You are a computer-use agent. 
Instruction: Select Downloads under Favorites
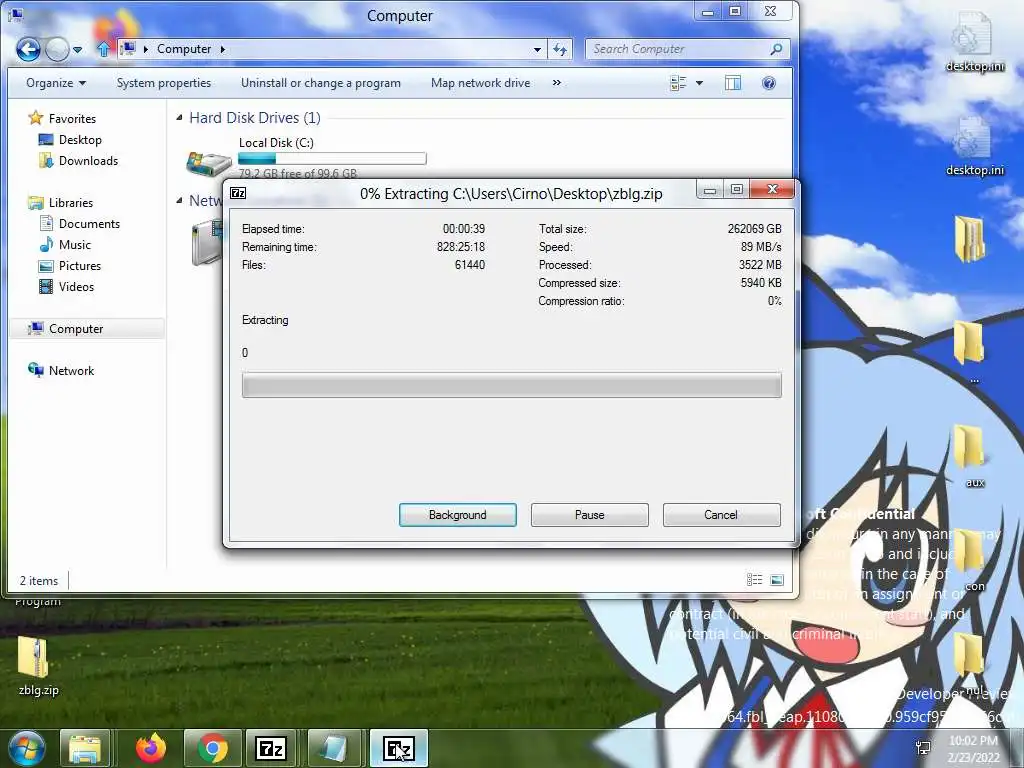88,161
